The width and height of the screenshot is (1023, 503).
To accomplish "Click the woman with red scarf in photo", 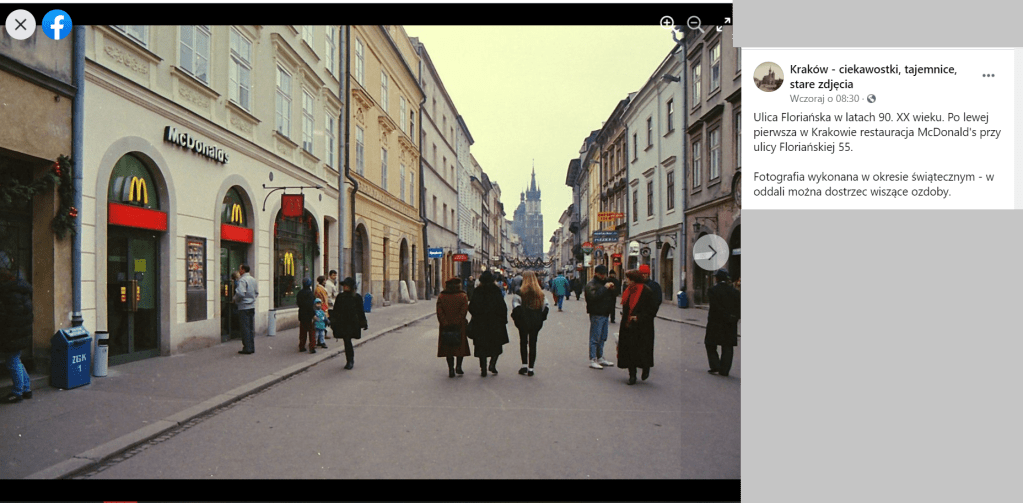I will [634, 325].
